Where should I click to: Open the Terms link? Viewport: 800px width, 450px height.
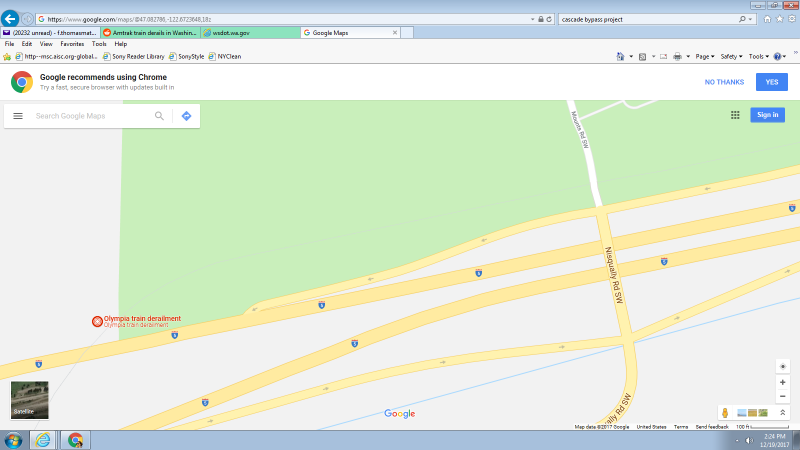click(681, 427)
